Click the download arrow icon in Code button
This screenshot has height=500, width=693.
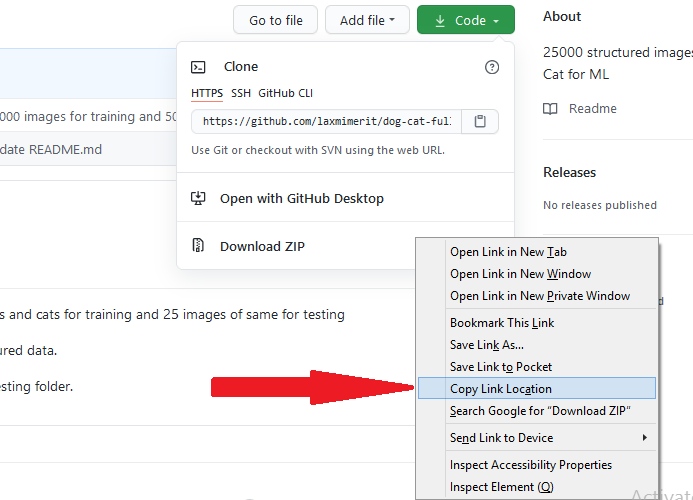tap(440, 20)
